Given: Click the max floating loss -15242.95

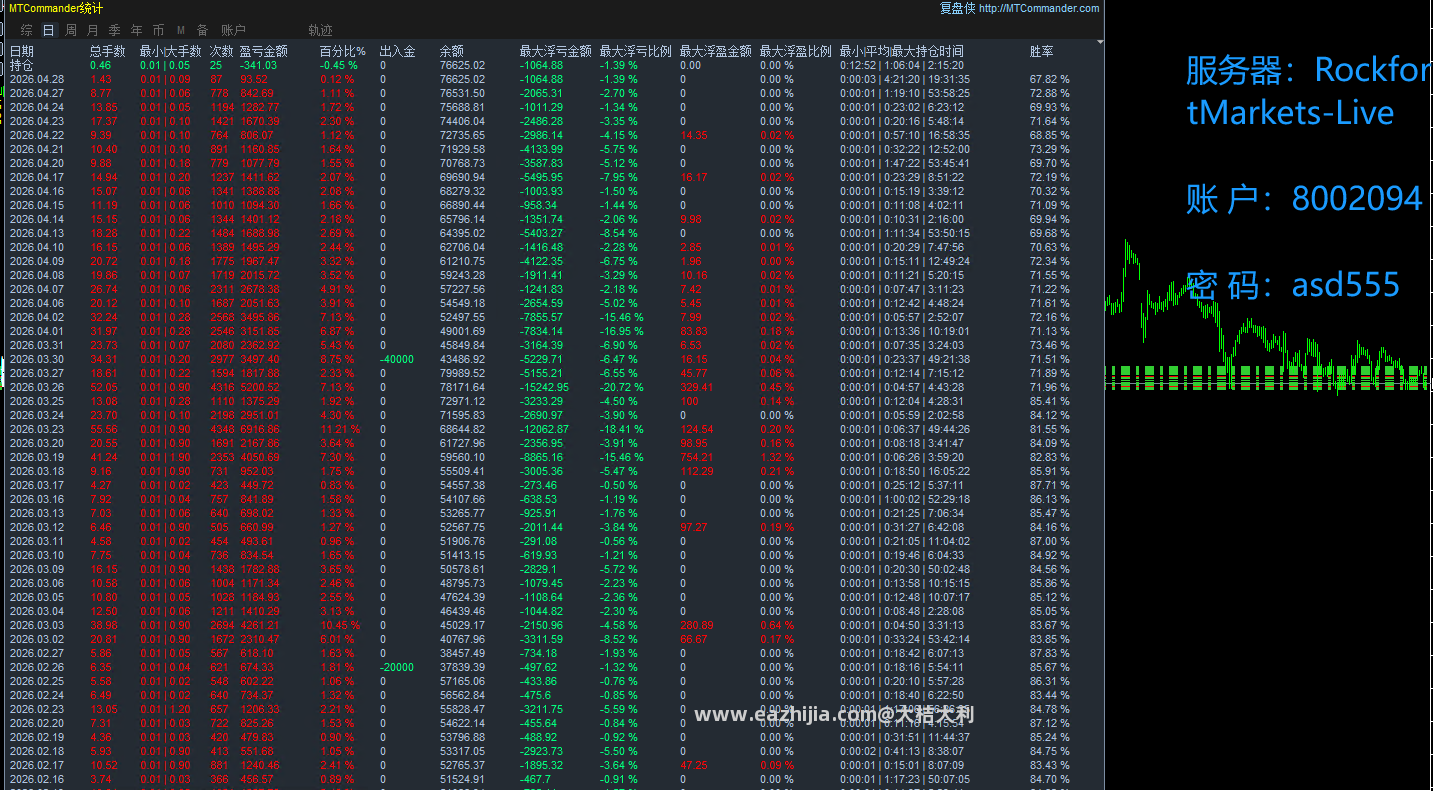Looking at the screenshot, I should pos(545,387).
